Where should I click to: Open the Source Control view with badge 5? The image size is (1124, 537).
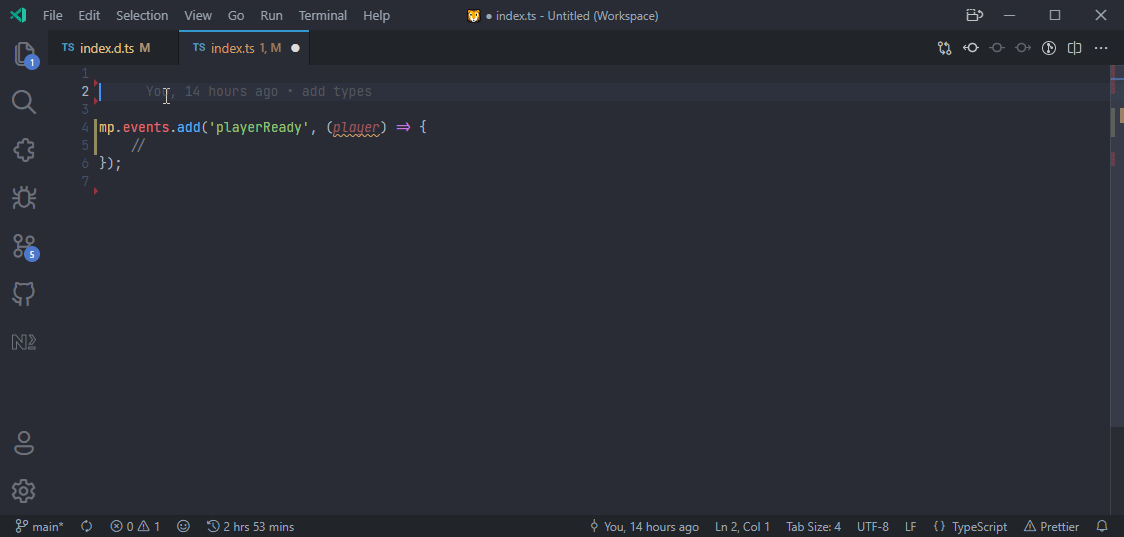tap(25, 247)
